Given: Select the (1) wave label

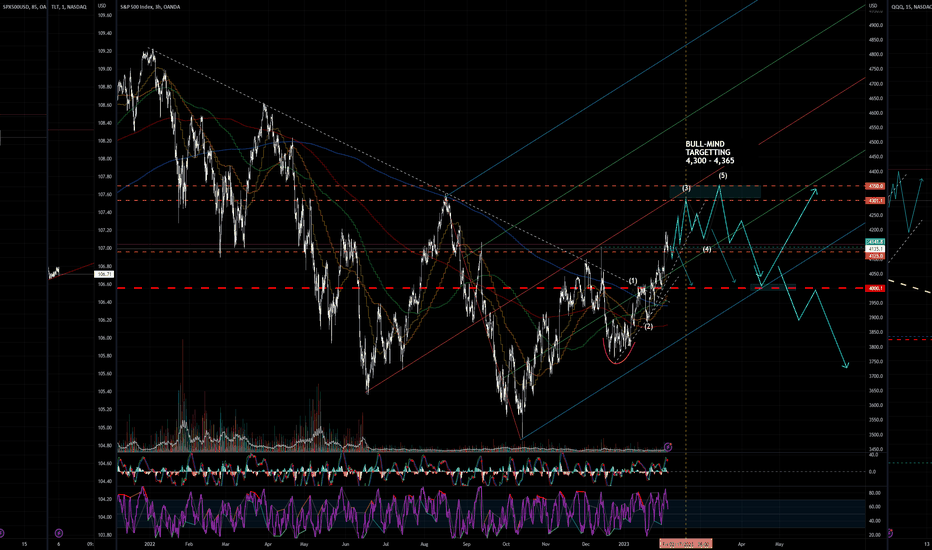Looking at the screenshot, I should 633,281.
